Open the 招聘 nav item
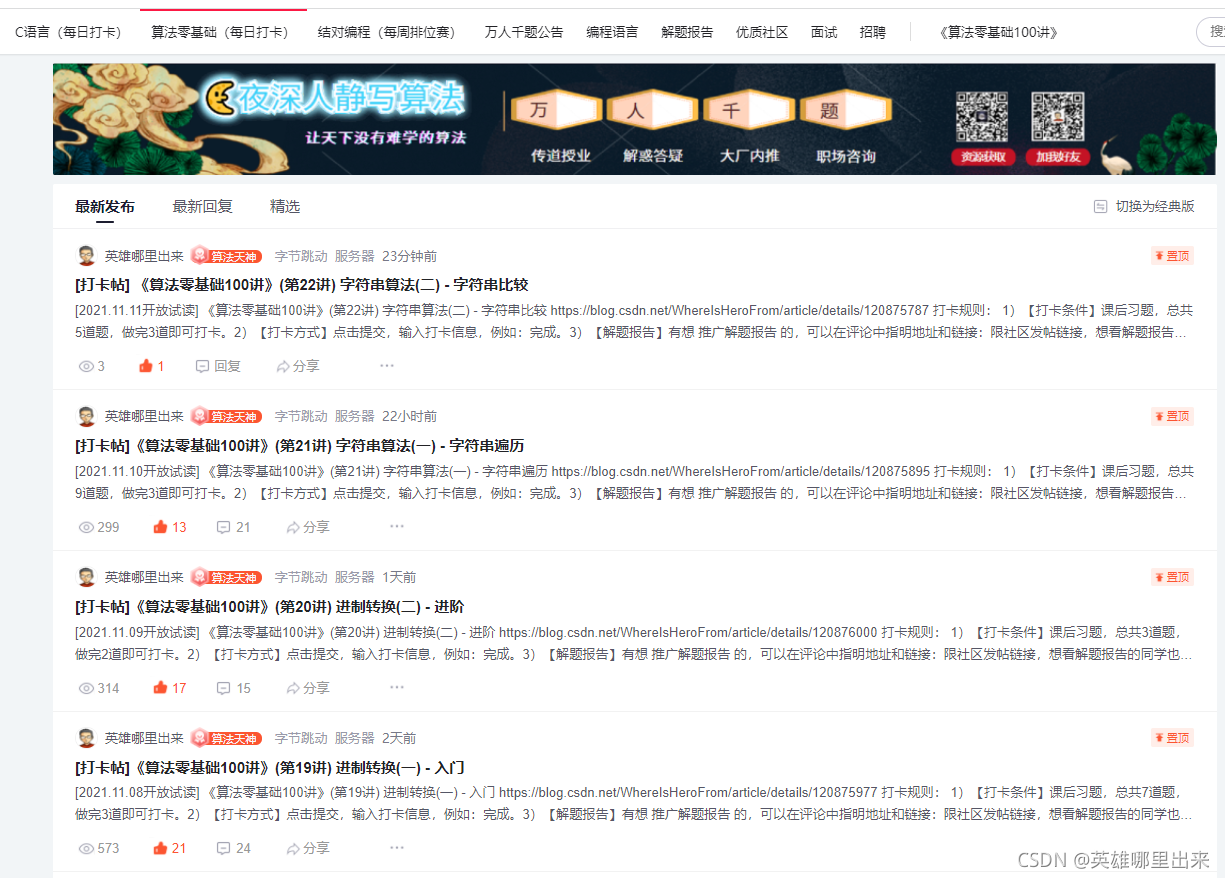 pos(872,32)
